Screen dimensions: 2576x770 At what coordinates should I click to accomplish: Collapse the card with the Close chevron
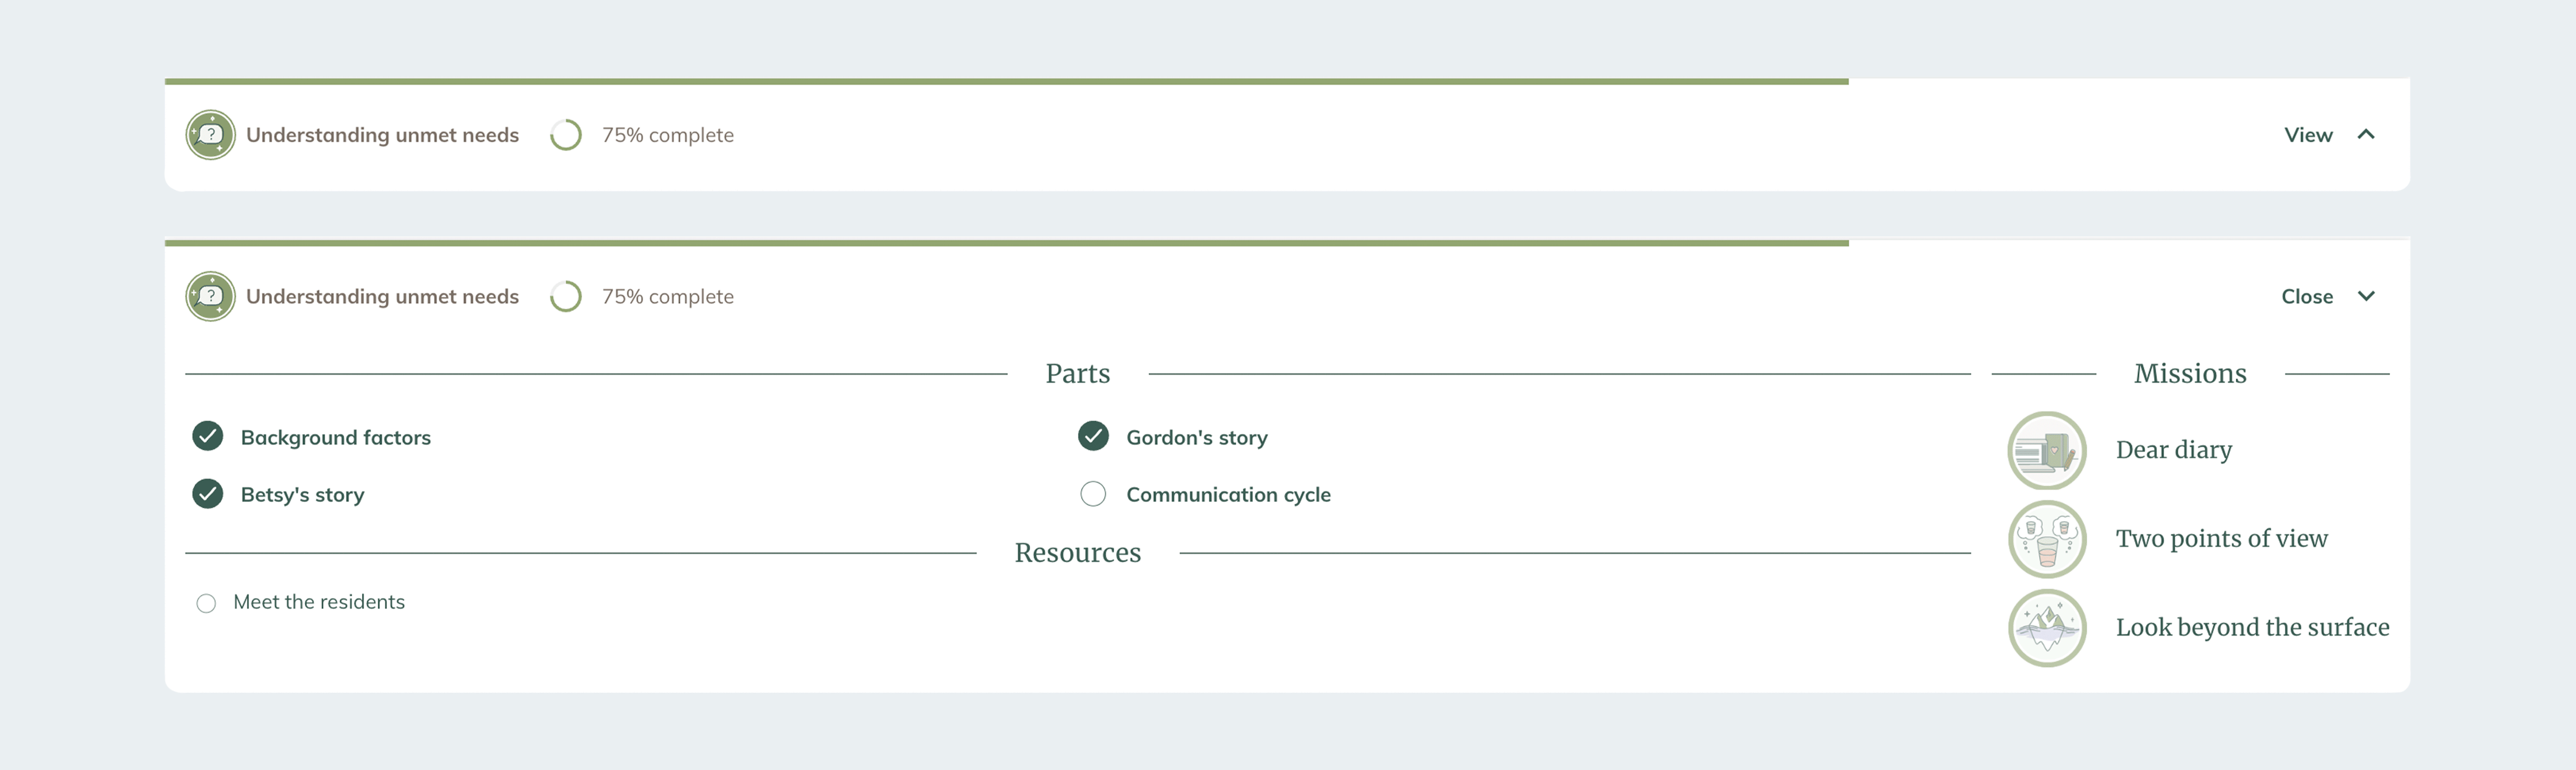[2365, 297]
